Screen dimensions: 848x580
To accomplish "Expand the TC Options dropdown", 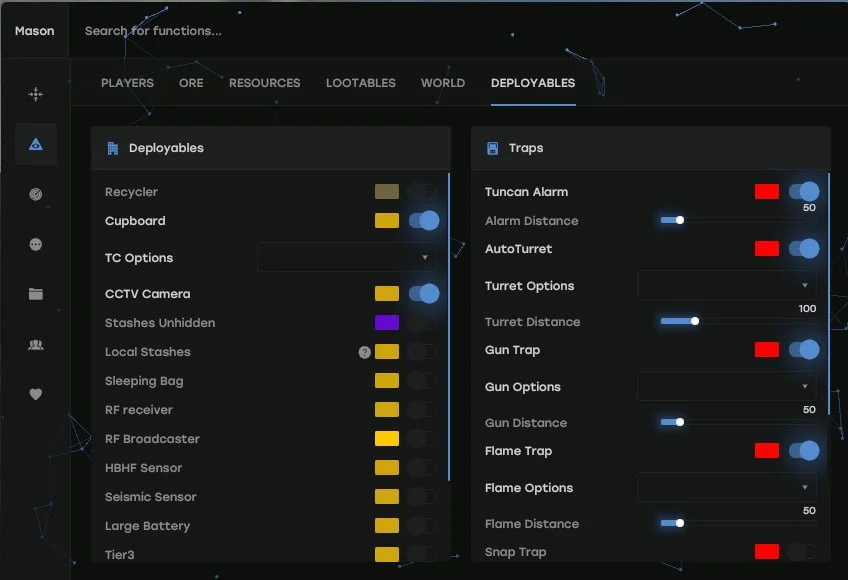I will pos(347,258).
